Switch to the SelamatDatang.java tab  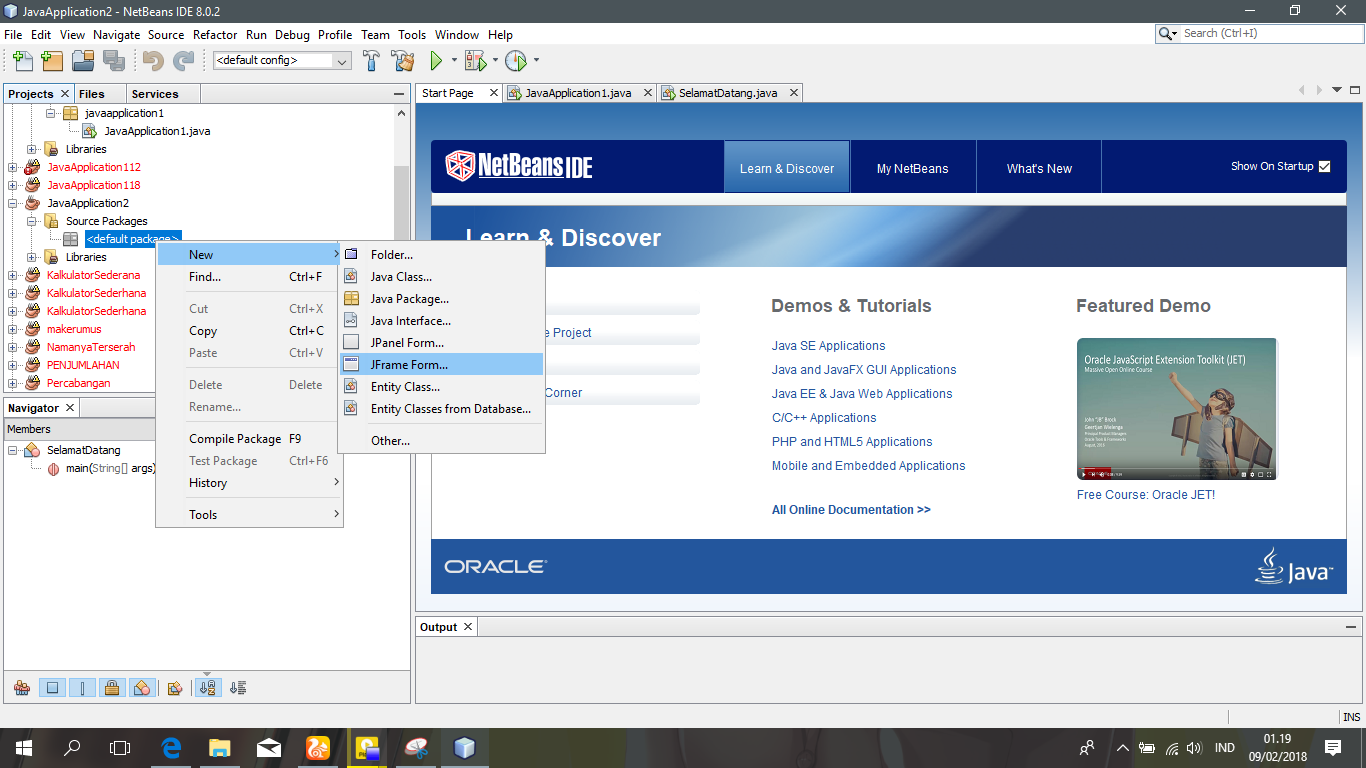(x=727, y=92)
